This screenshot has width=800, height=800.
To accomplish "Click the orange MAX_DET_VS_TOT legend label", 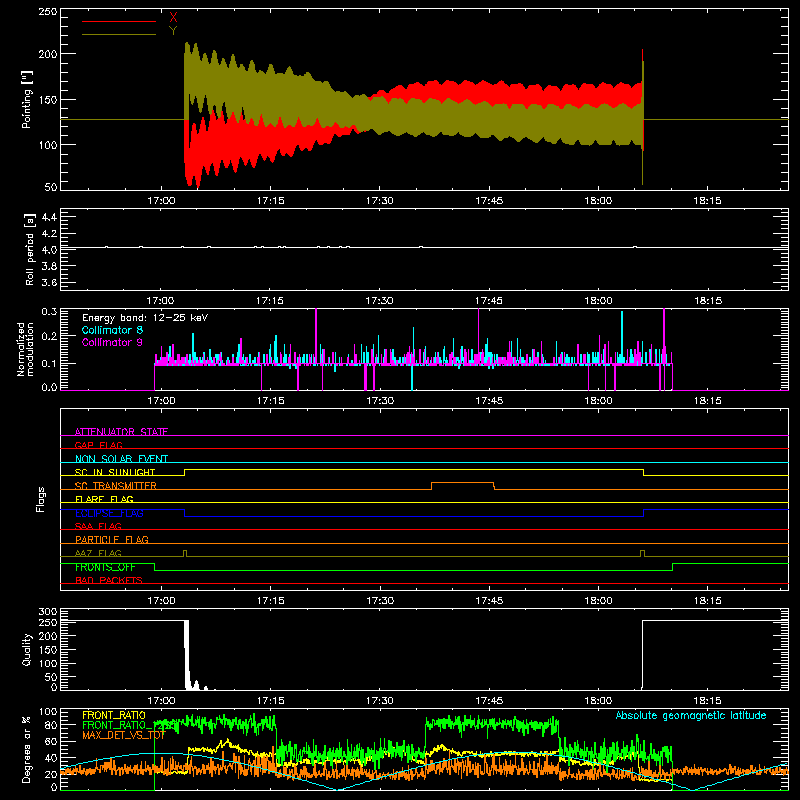I will [123, 735].
